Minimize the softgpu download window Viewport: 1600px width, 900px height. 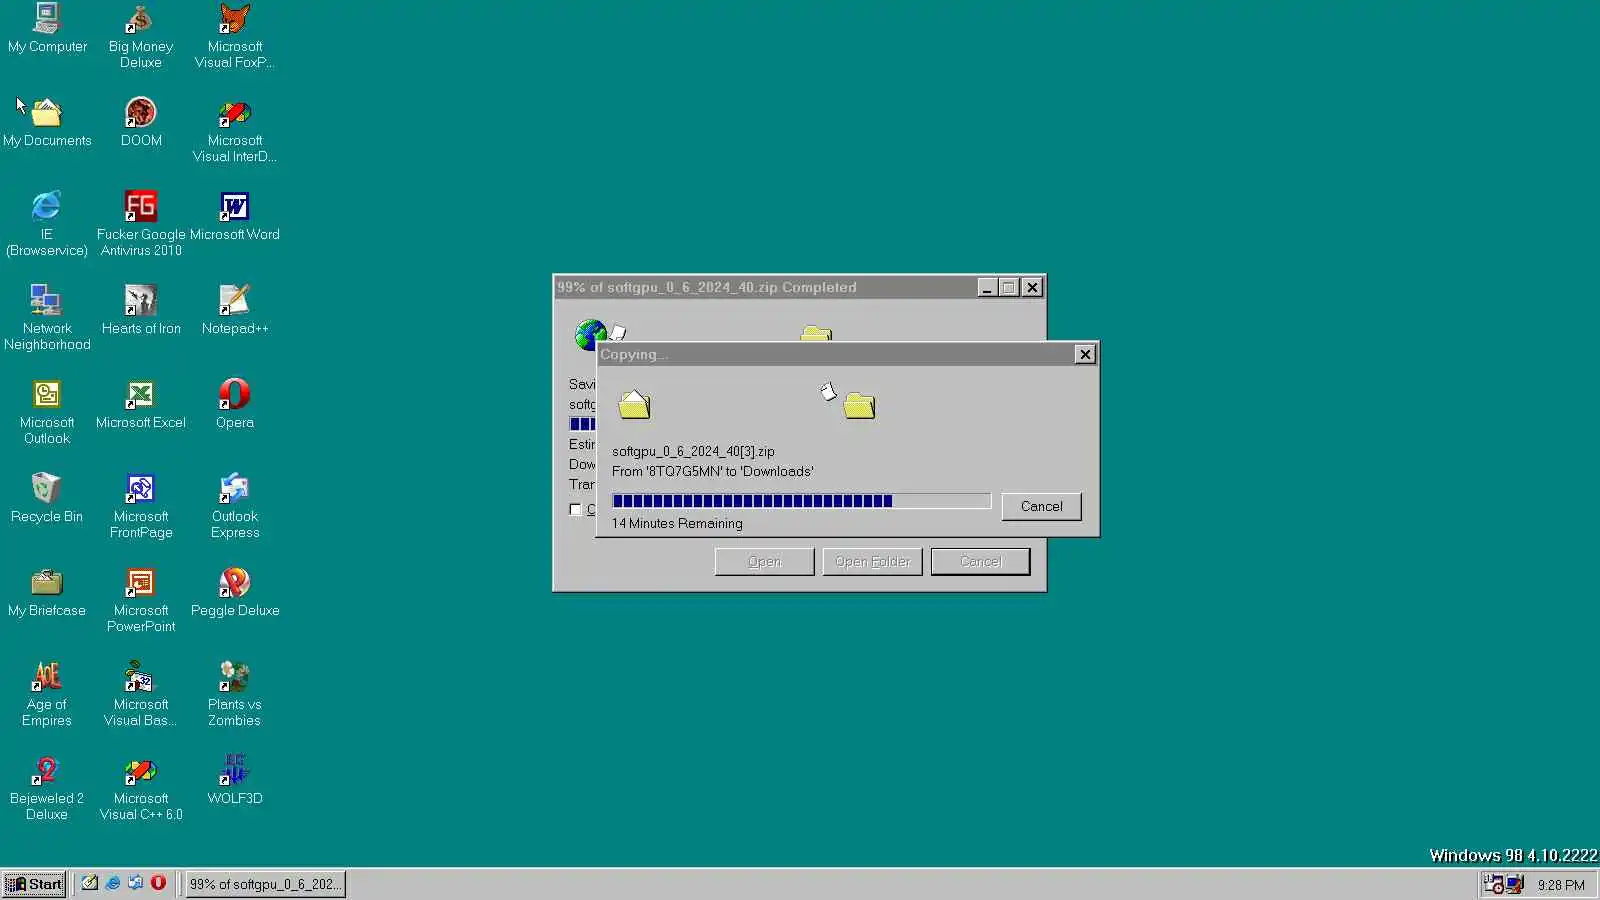(987, 288)
